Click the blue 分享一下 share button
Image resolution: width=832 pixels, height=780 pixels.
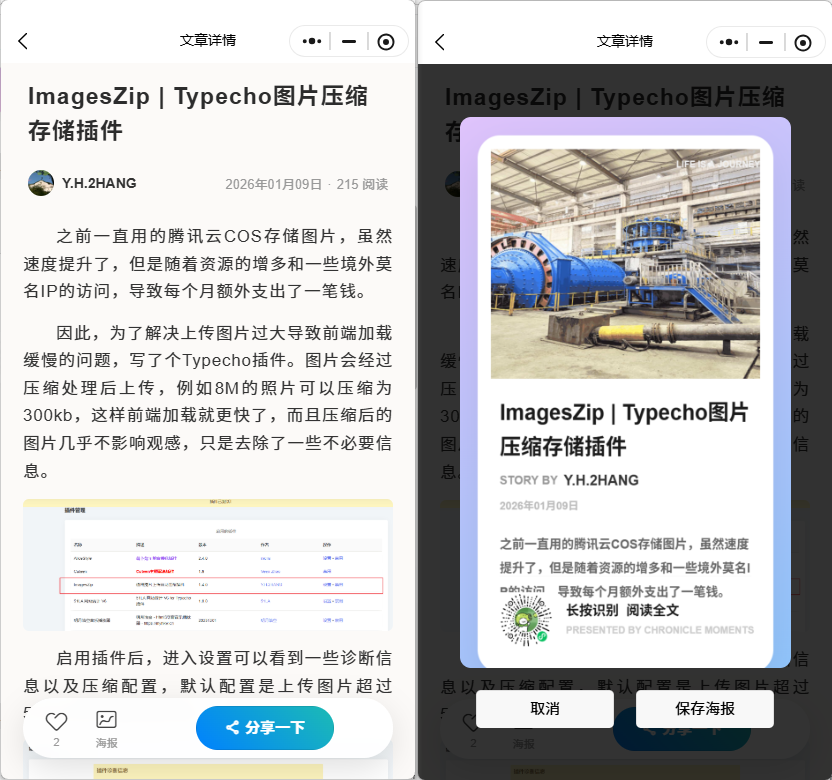click(265, 727)
